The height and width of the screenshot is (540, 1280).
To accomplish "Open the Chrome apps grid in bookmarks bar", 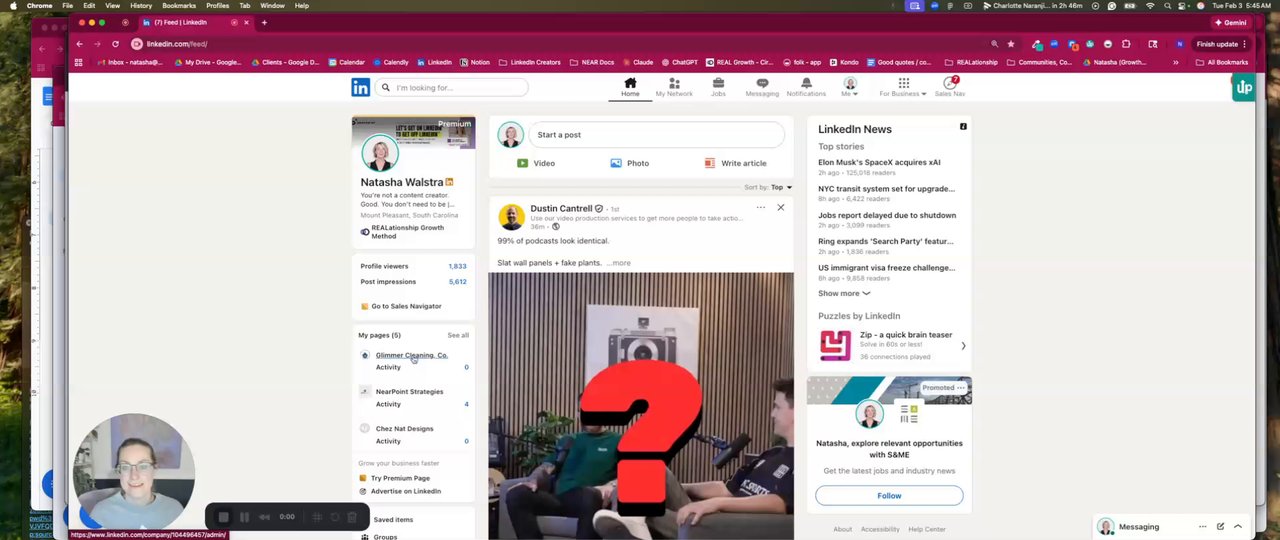I will pos(78,62).
